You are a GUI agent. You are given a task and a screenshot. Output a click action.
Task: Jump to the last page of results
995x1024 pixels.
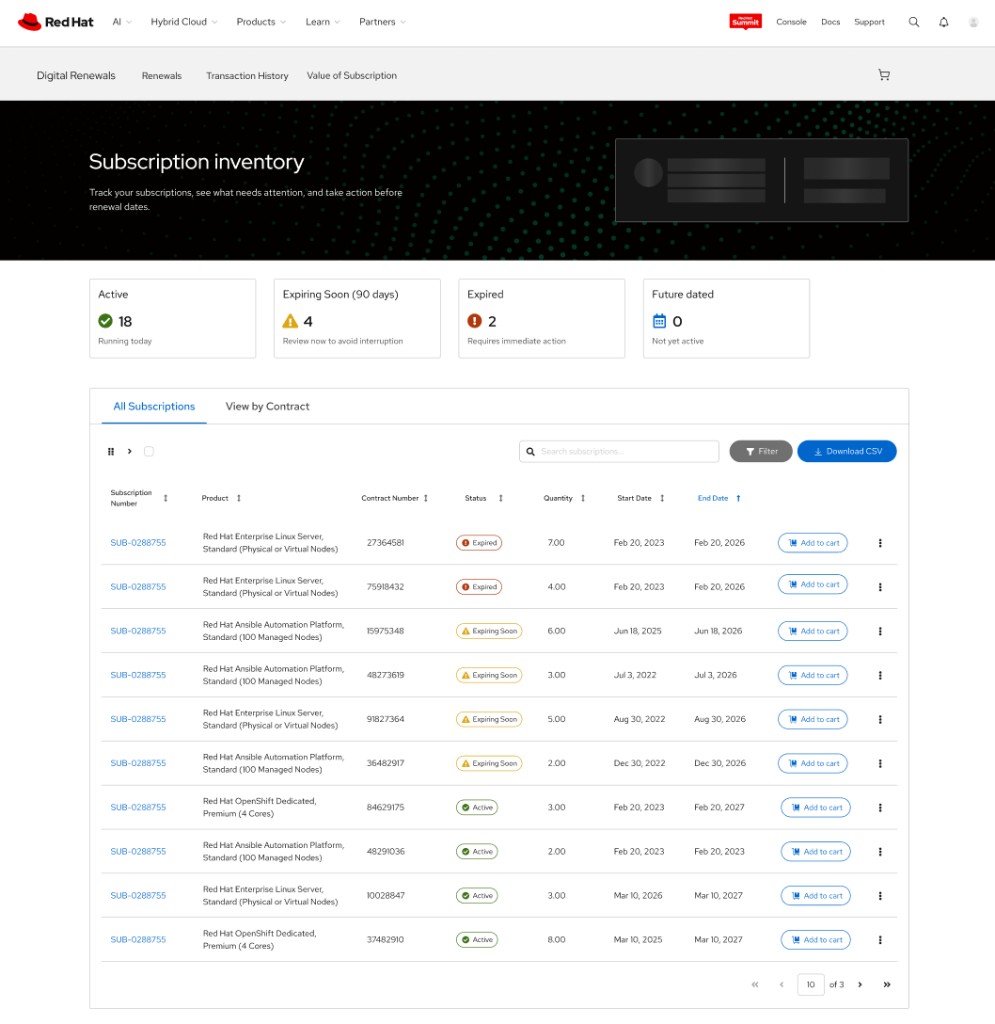click(887, 984)
